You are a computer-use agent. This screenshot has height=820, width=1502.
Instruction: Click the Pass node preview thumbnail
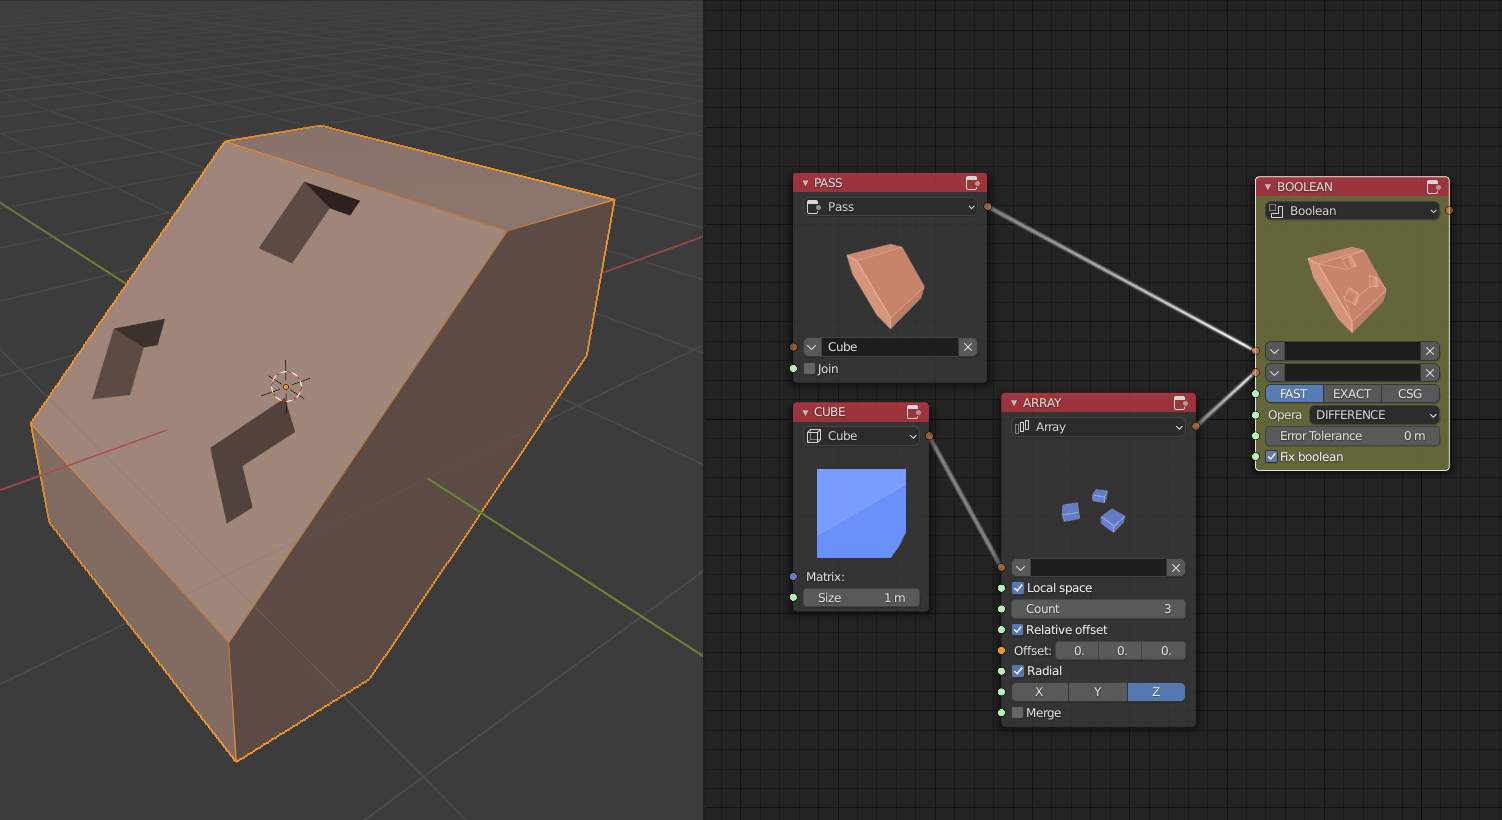click(886, 286)
